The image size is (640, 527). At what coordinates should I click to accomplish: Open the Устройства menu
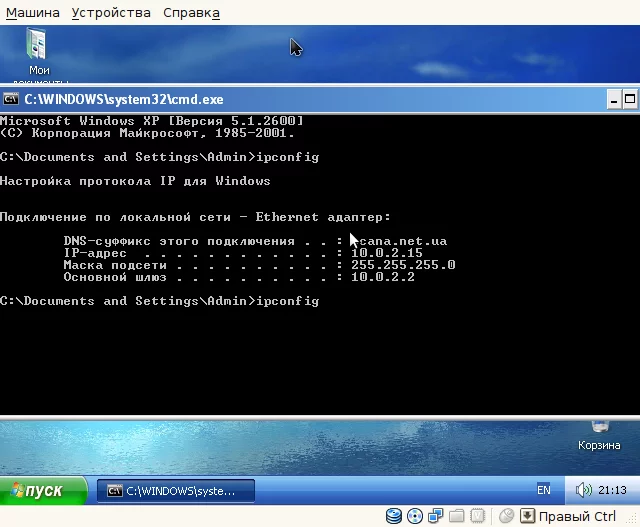111,13
